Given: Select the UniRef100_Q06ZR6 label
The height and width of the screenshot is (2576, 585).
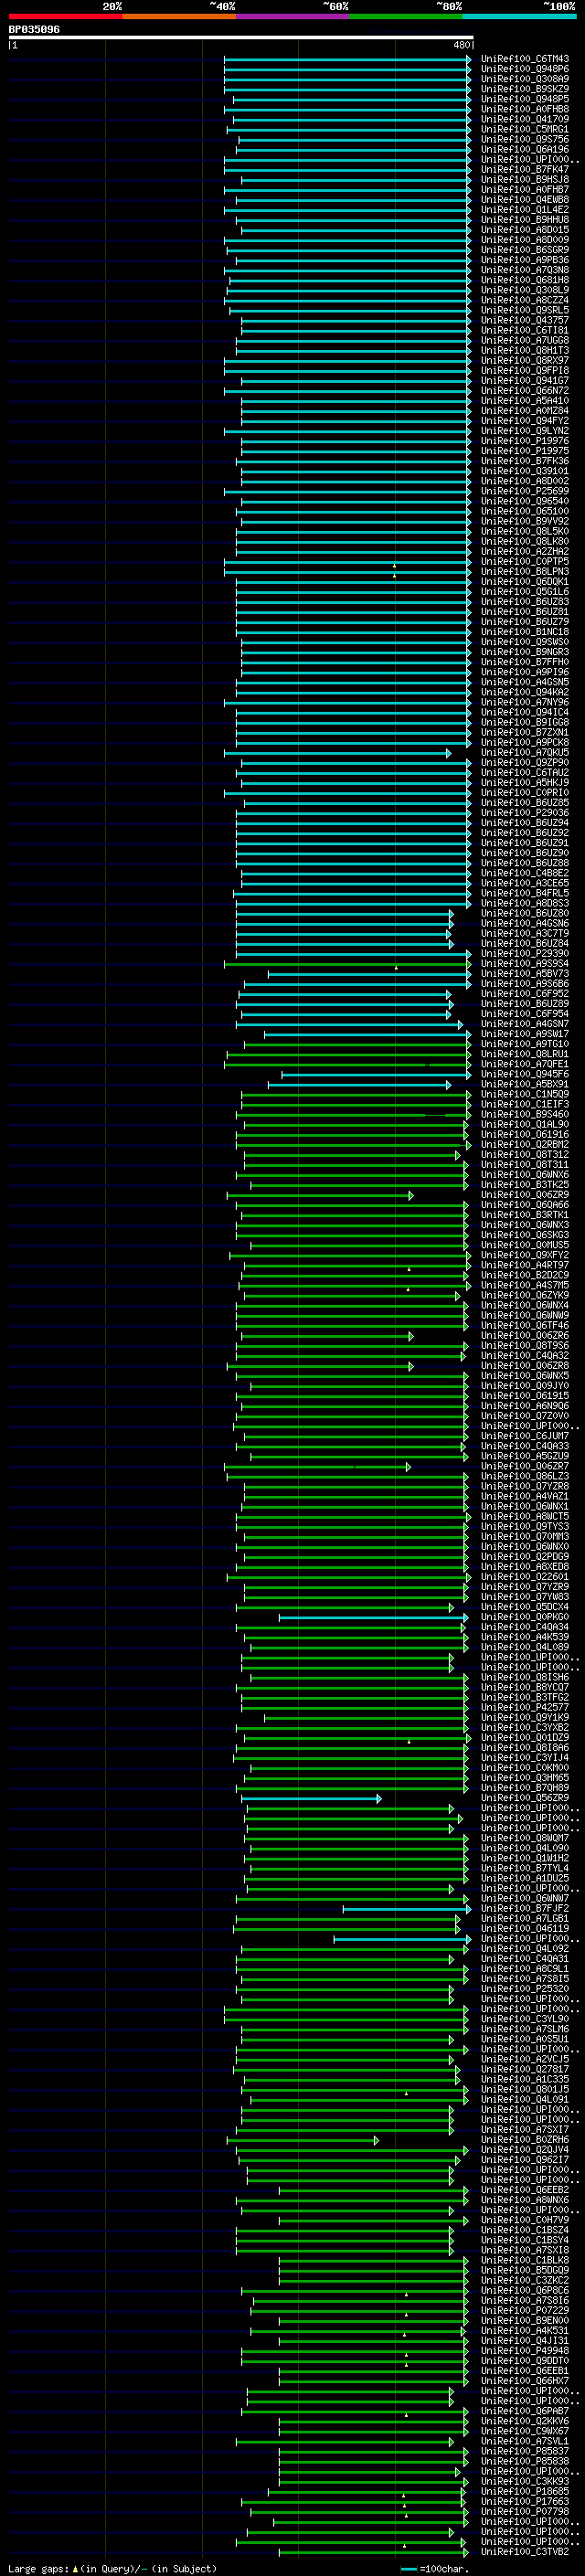Looking at the screenshot, I should [525, 1336].
